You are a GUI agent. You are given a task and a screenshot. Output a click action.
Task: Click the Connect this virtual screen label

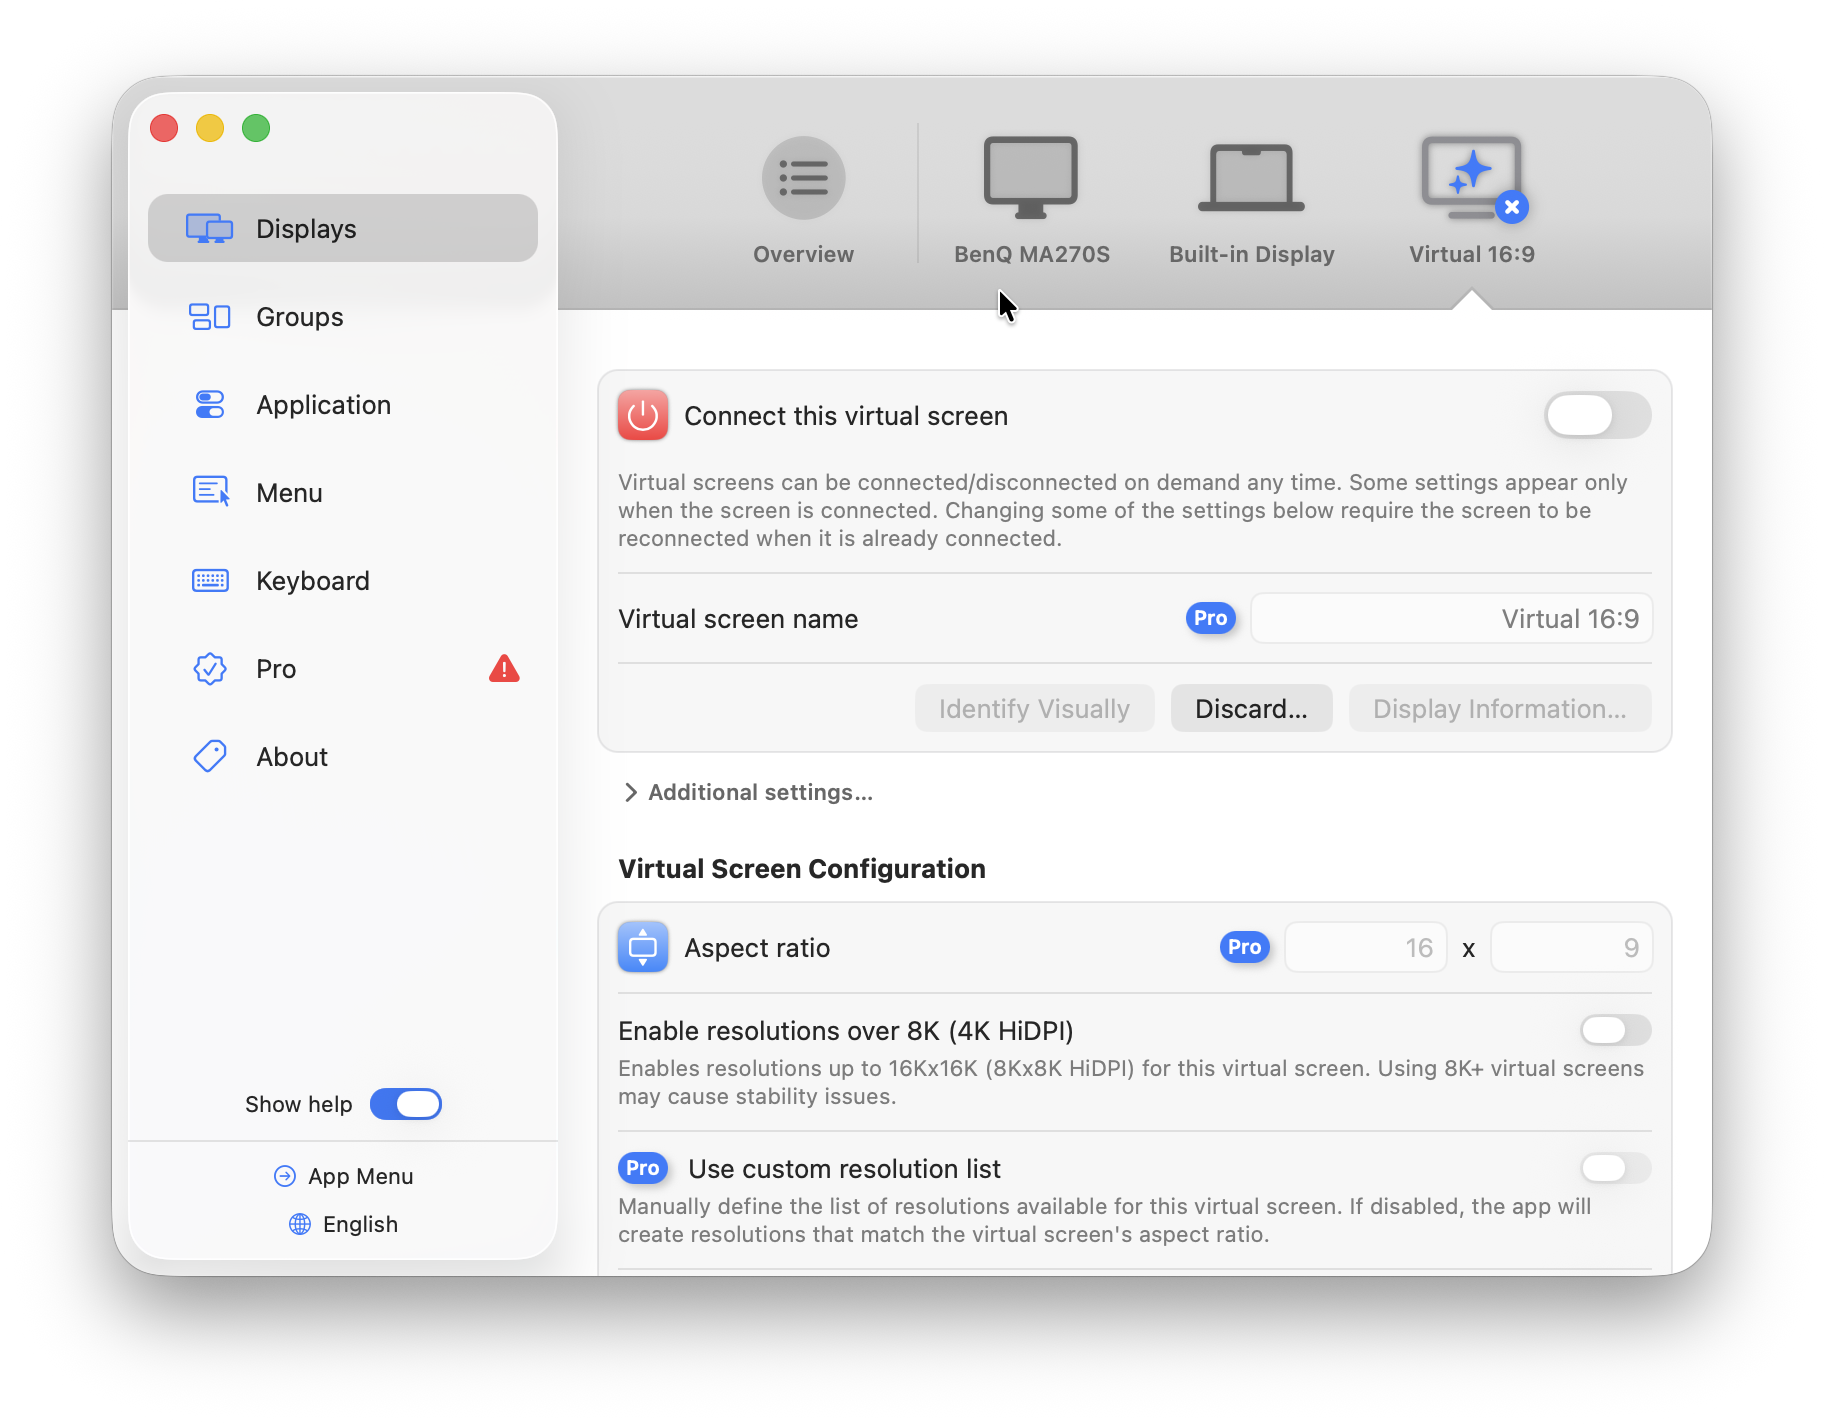click(x=846, y=415)
